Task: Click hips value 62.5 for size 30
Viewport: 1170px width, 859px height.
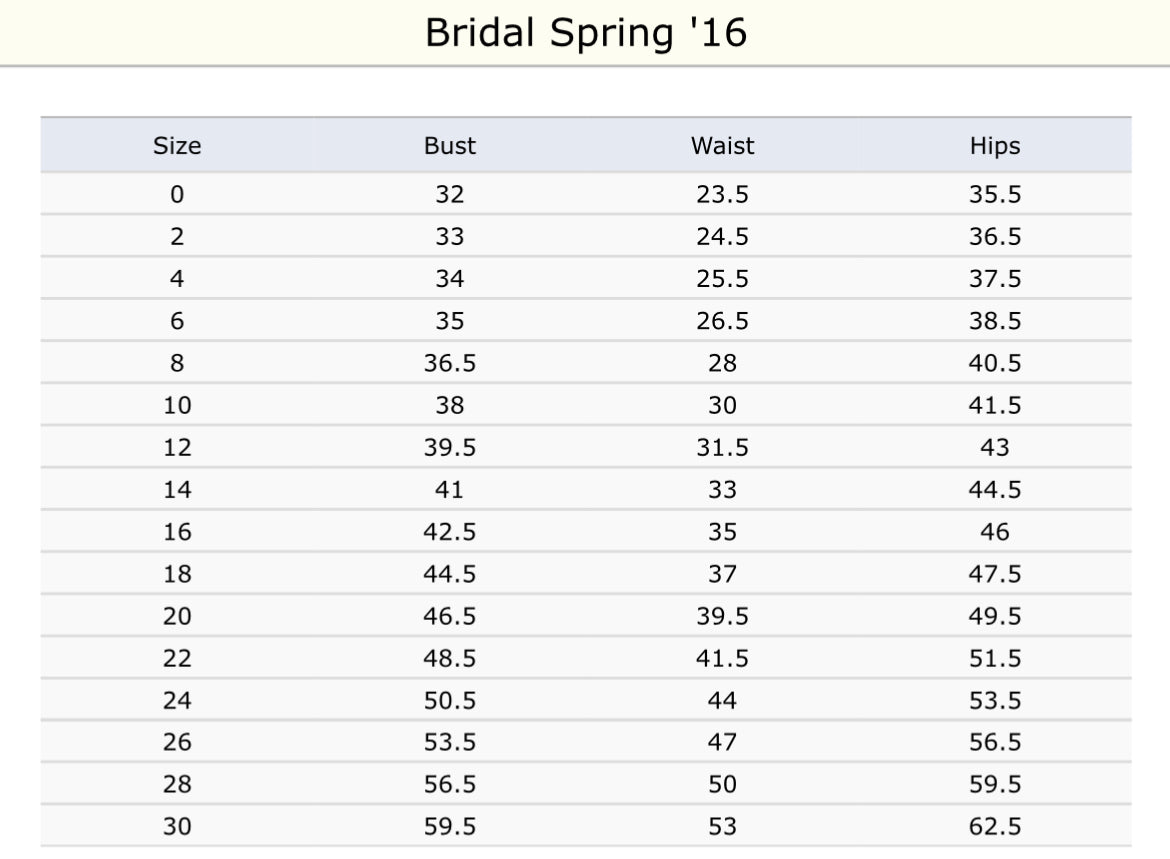Action: [x=994, y=827]
